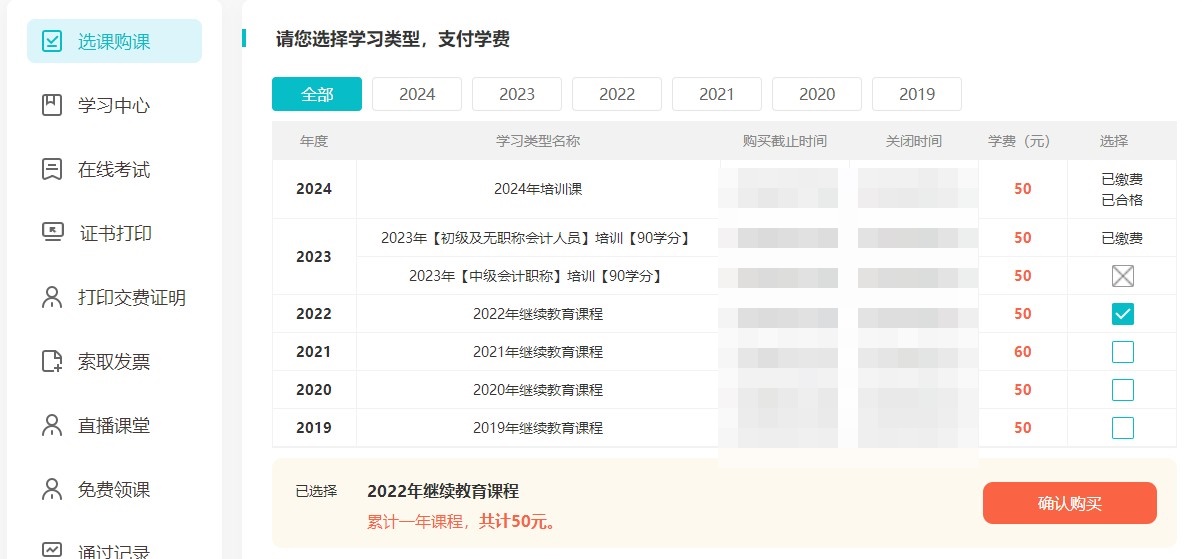Image resolution: width=1202 pixels, height=559 pixels.
Task: Switch to the 2022 tab
Action: click(x=617, y=94)
